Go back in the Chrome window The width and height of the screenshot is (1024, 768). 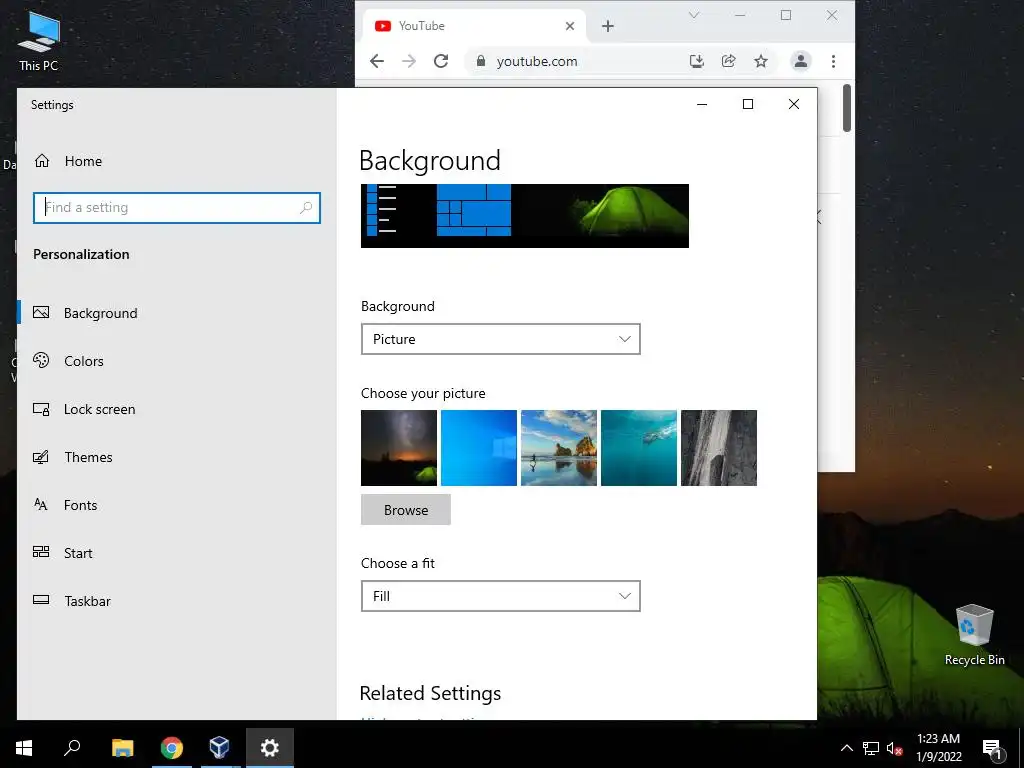click(377, 61)
